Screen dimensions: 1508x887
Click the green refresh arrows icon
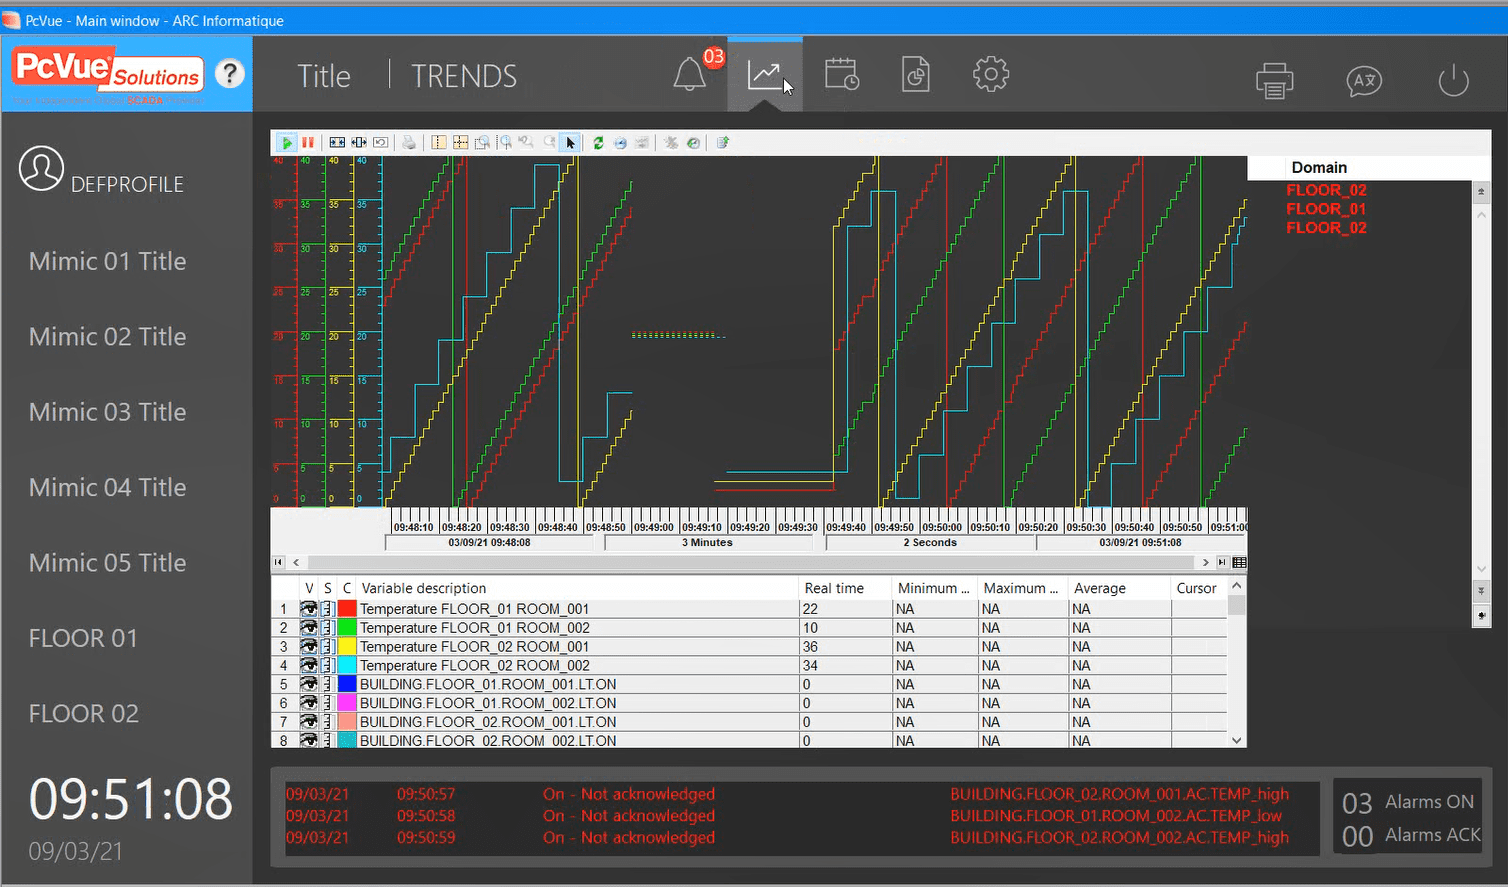pyautogui.click(x=598, y=143)
